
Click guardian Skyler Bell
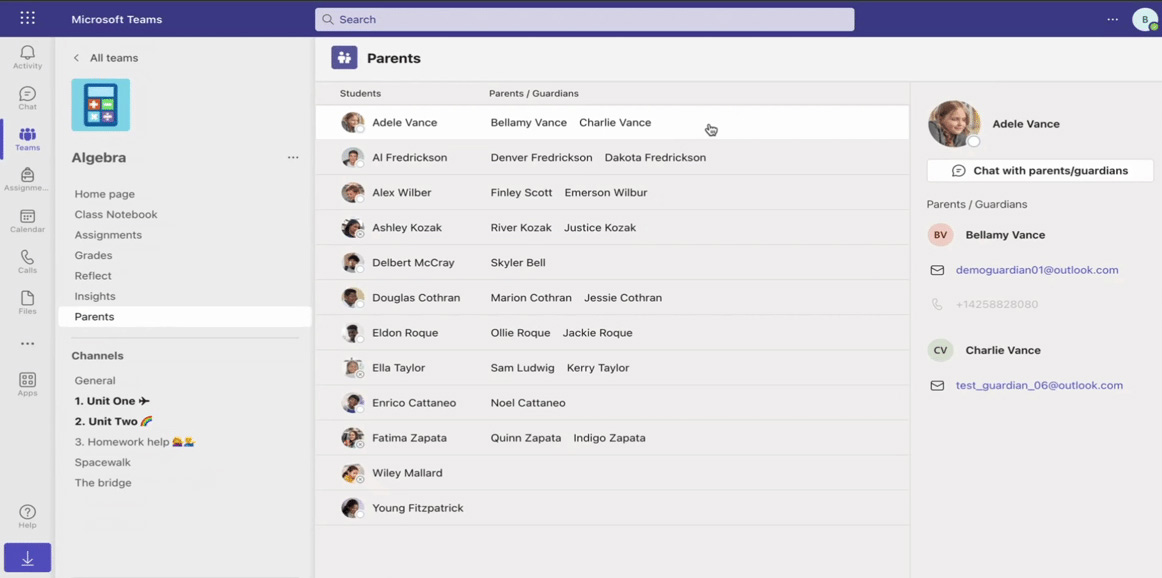518,263
